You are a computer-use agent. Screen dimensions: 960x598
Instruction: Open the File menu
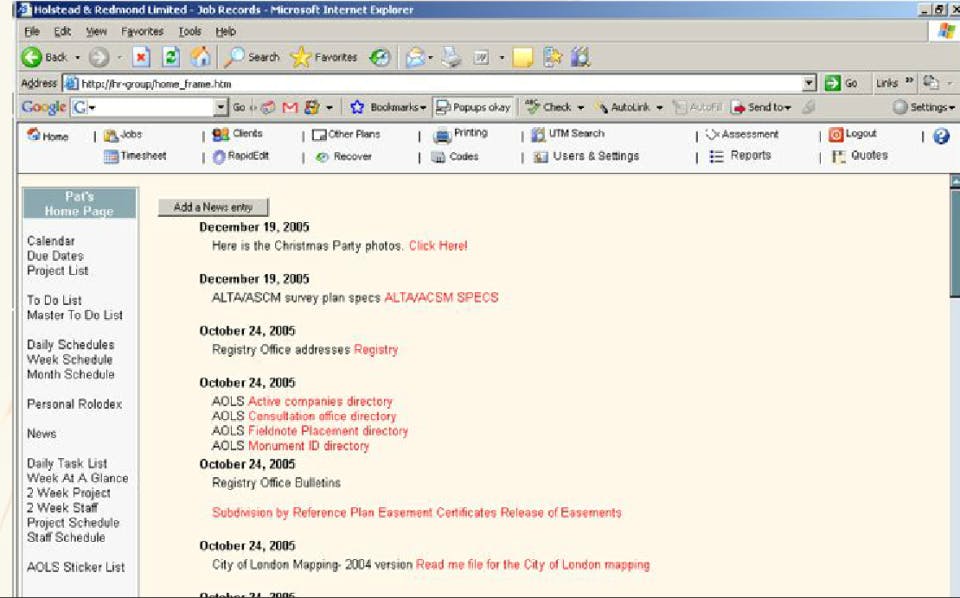point(32,31)
